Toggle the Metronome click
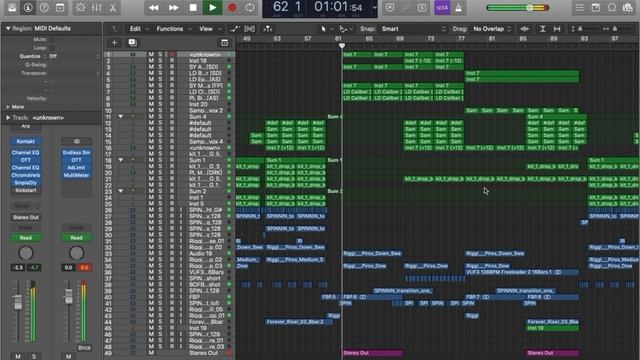This screenshot has width=640, height=360. (459, 8)
